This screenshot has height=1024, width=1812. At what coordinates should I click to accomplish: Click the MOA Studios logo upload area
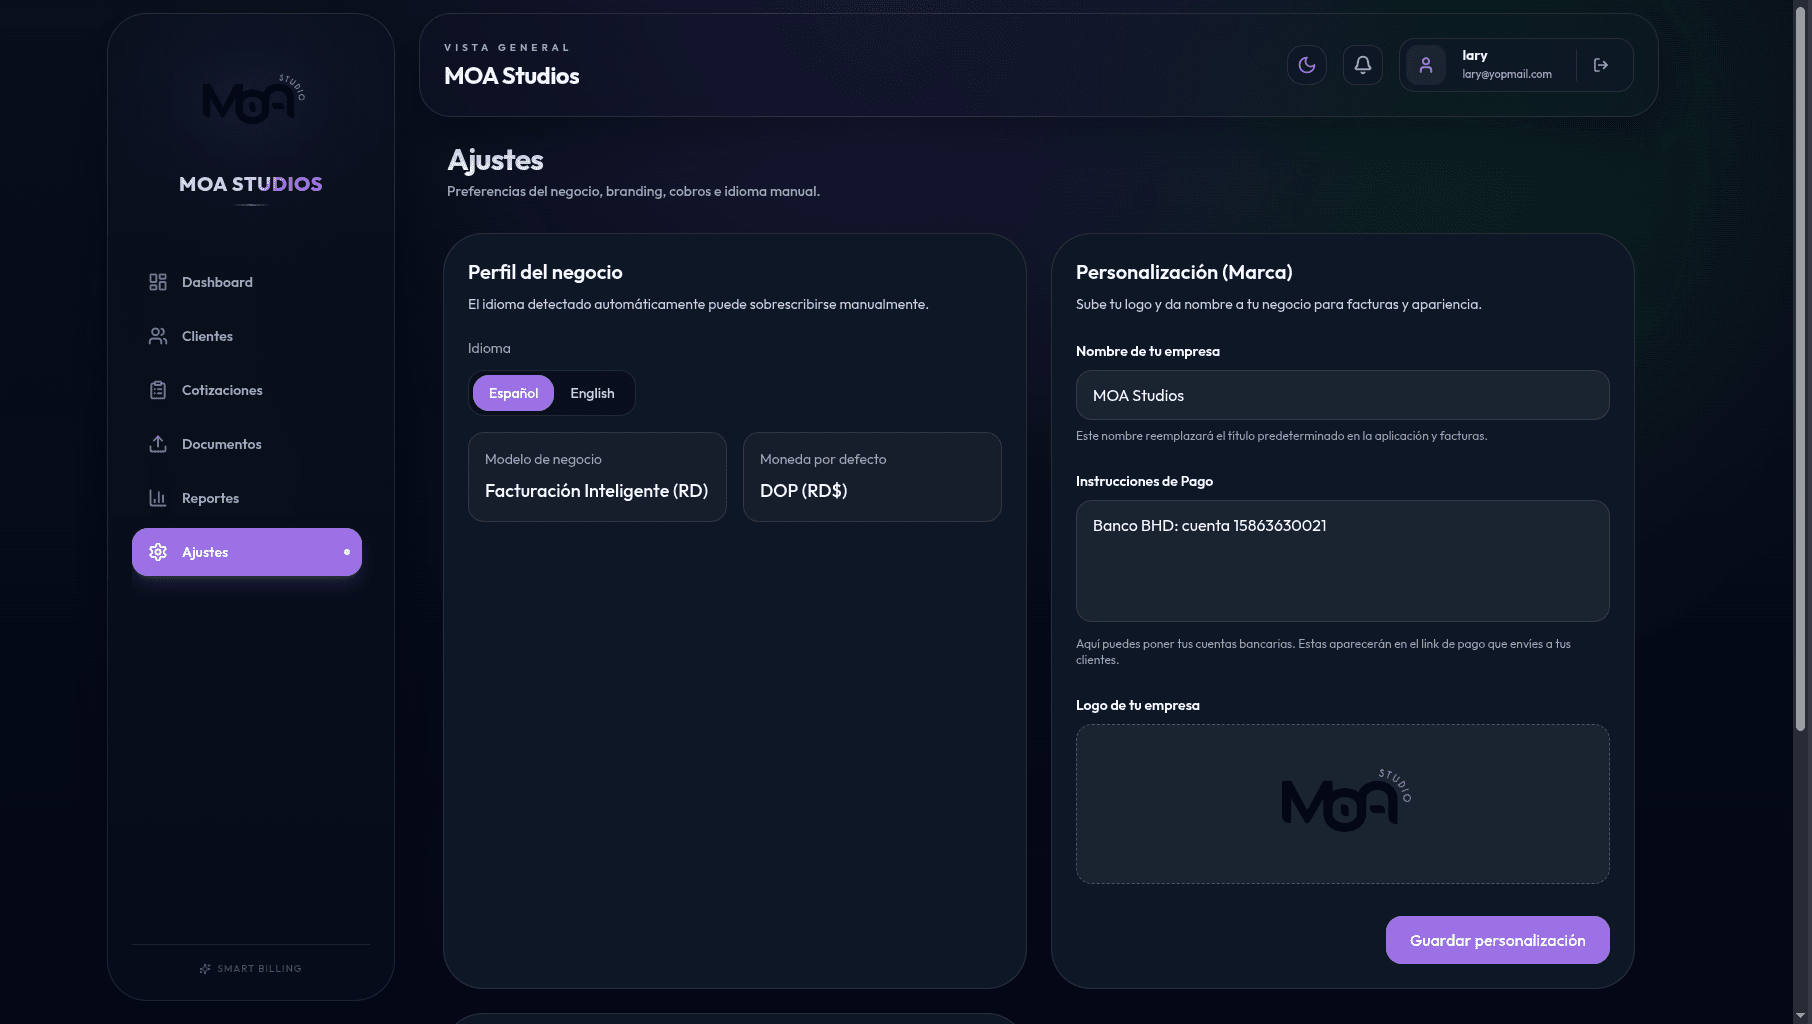point(1343,803)
